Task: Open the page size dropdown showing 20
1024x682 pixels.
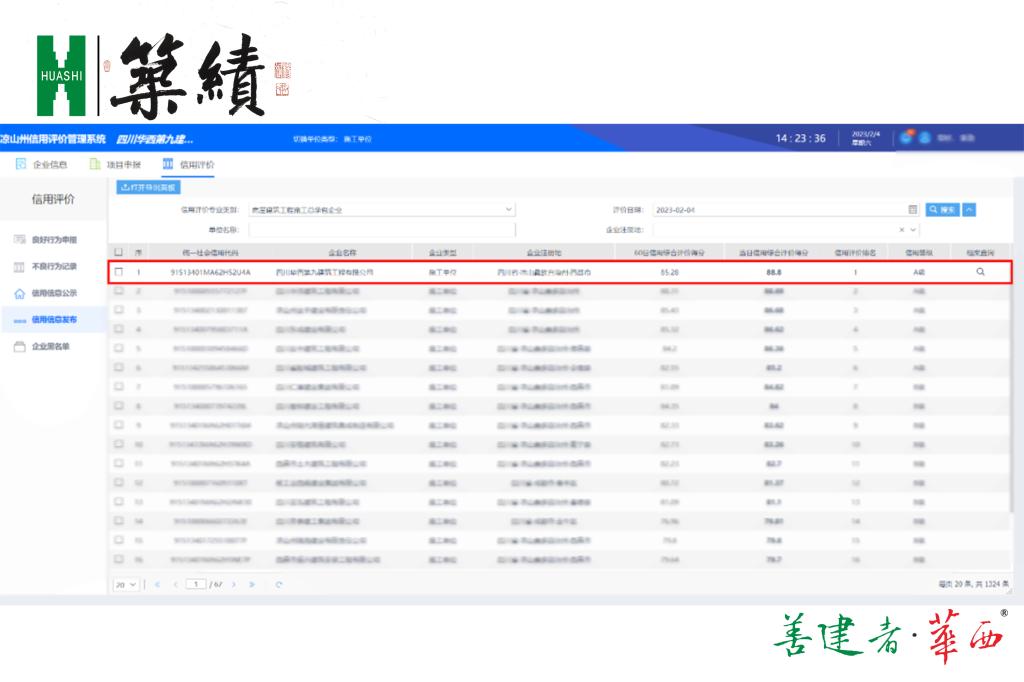Action: coord(125,584)
